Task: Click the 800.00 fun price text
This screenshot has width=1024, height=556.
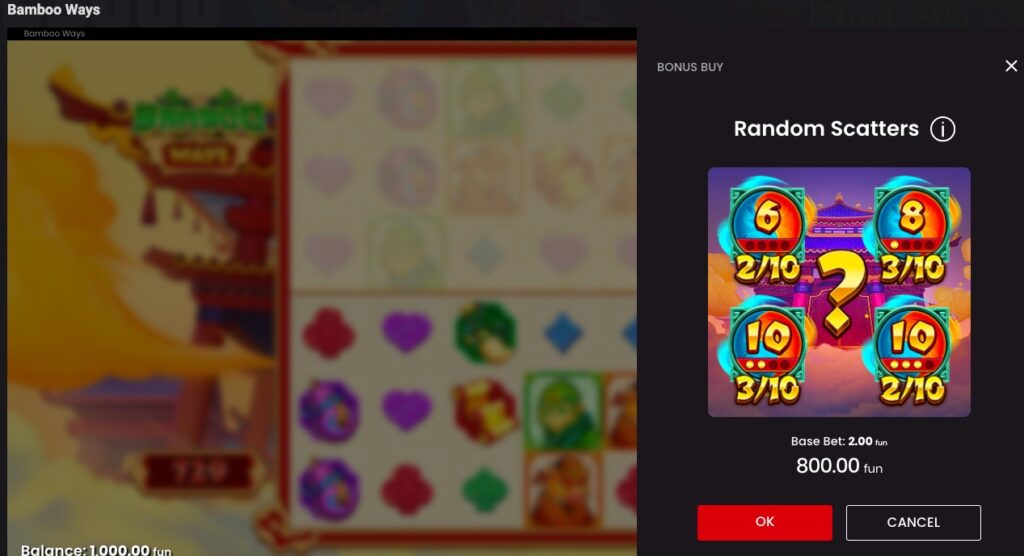Action: 839,466
